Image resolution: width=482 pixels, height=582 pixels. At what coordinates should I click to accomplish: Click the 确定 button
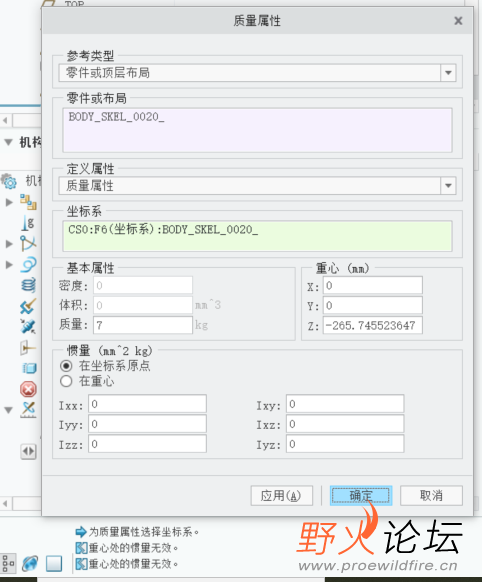361,496
